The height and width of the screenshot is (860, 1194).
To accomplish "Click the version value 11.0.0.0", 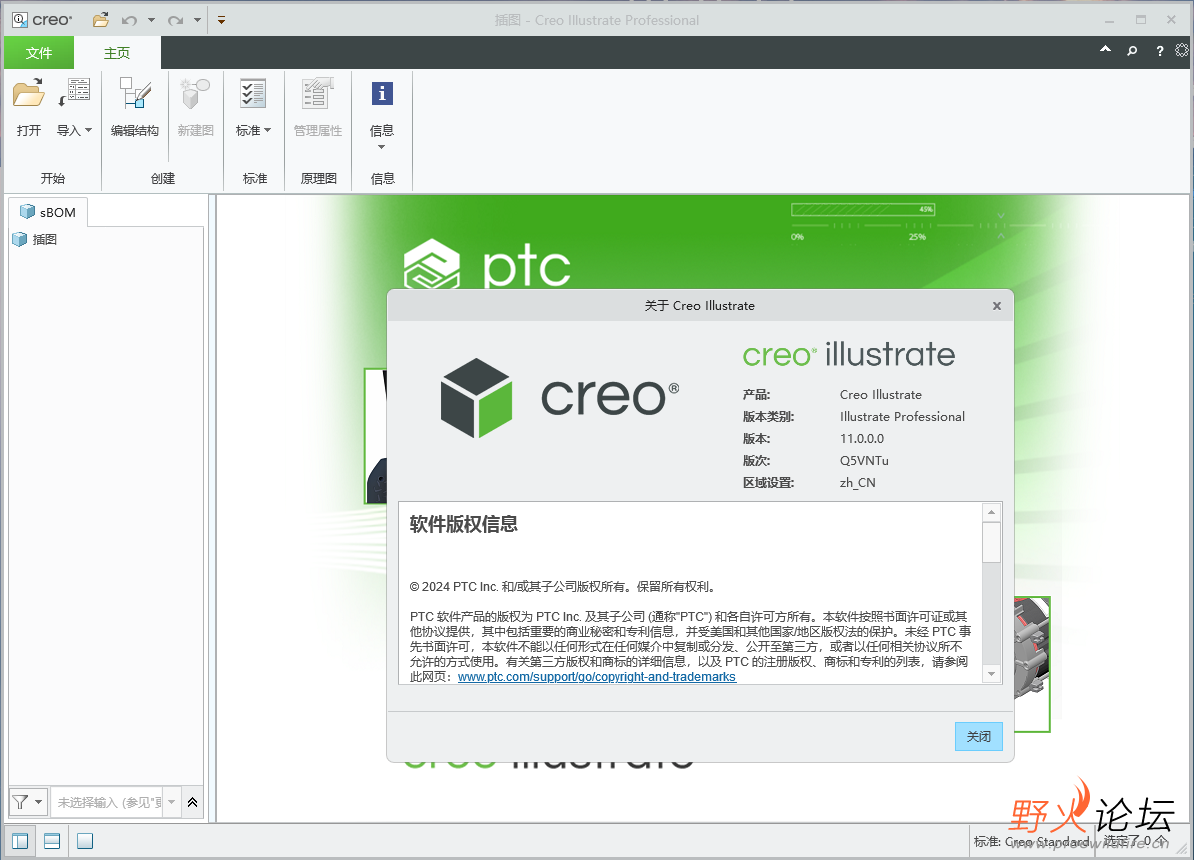I will click(x=861, y=439).
